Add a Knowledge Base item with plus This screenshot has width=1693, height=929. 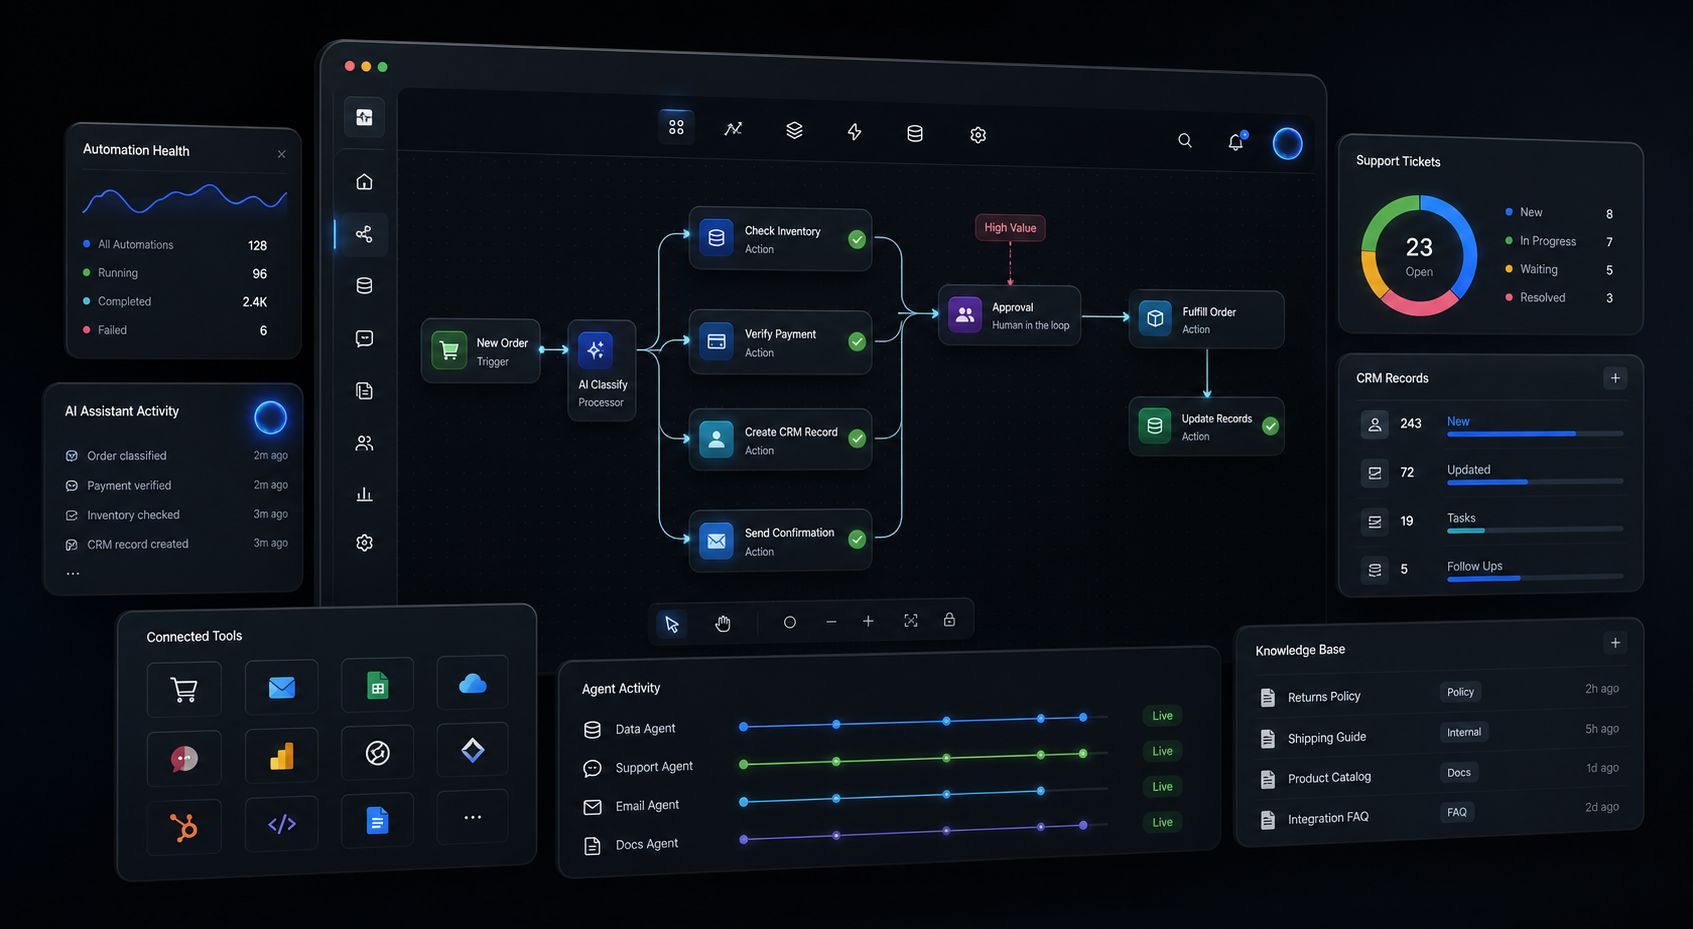[x=1615, y=643]
